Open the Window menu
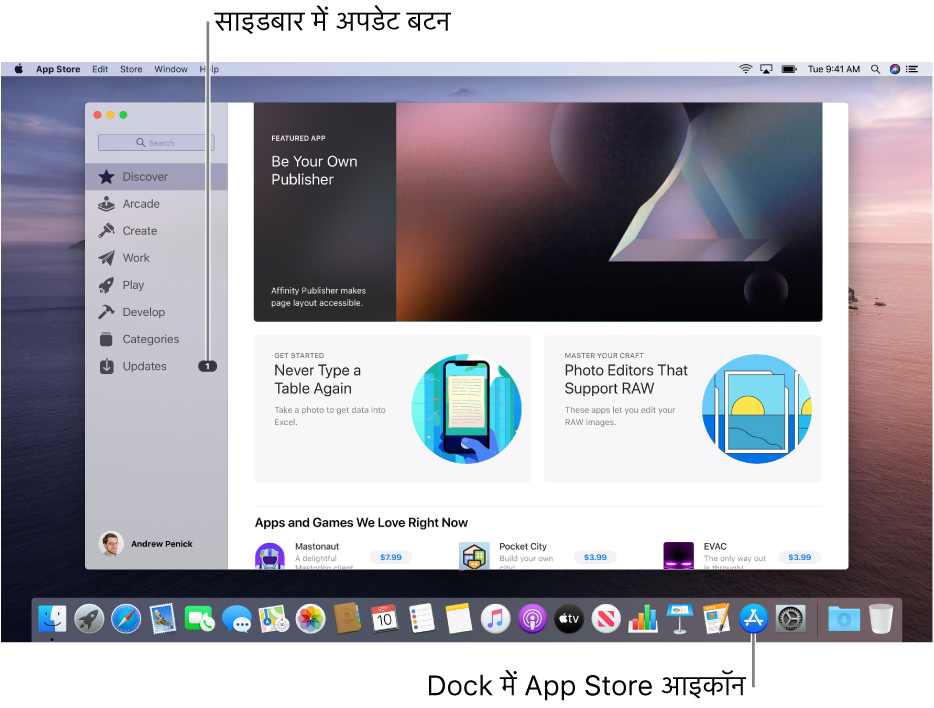Viewport: 934px width, 708px height. click(x=171, y=69)
